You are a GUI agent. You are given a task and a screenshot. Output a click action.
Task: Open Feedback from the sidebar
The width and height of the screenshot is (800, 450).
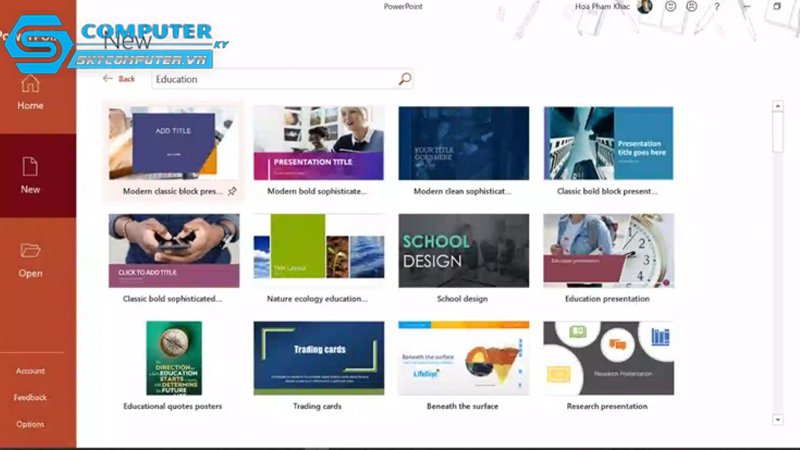click(x=30, y=397)
